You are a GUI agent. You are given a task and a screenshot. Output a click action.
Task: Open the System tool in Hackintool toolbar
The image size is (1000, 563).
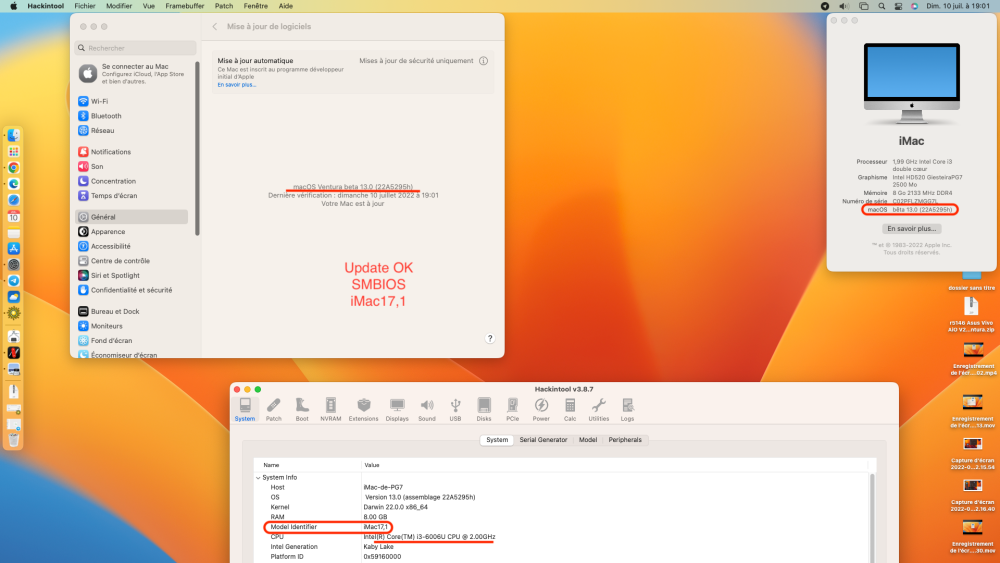click(245, 409)
